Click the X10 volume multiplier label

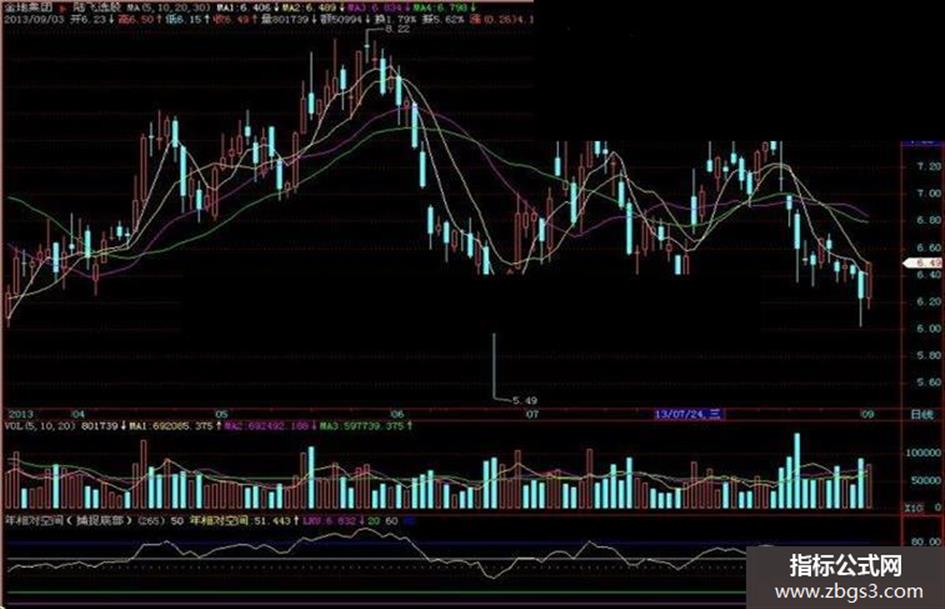914,508
